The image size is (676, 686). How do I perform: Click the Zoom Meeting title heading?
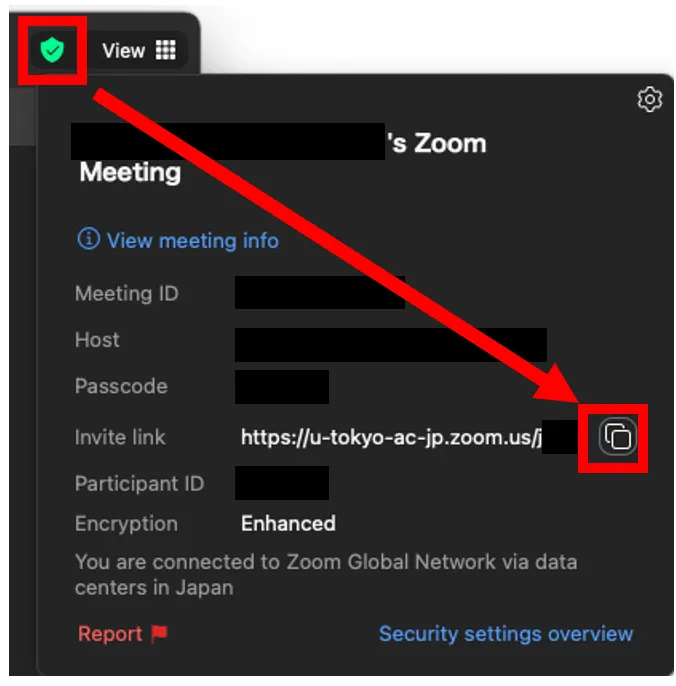click(280, 157)
